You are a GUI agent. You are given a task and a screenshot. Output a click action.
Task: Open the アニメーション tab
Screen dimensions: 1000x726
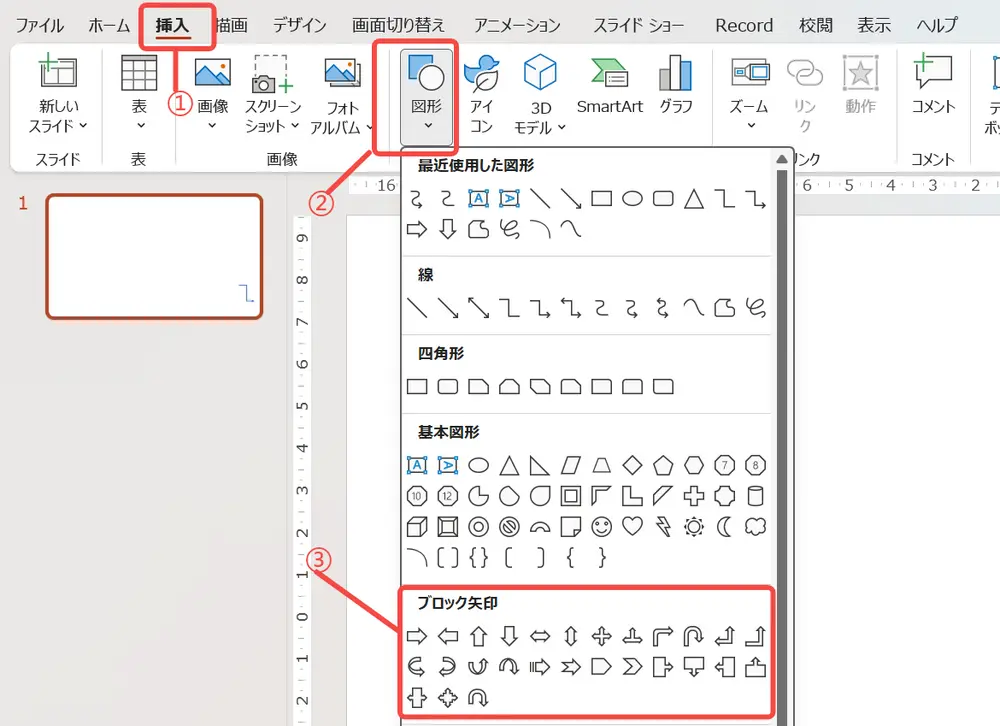[x=517, y=26]
